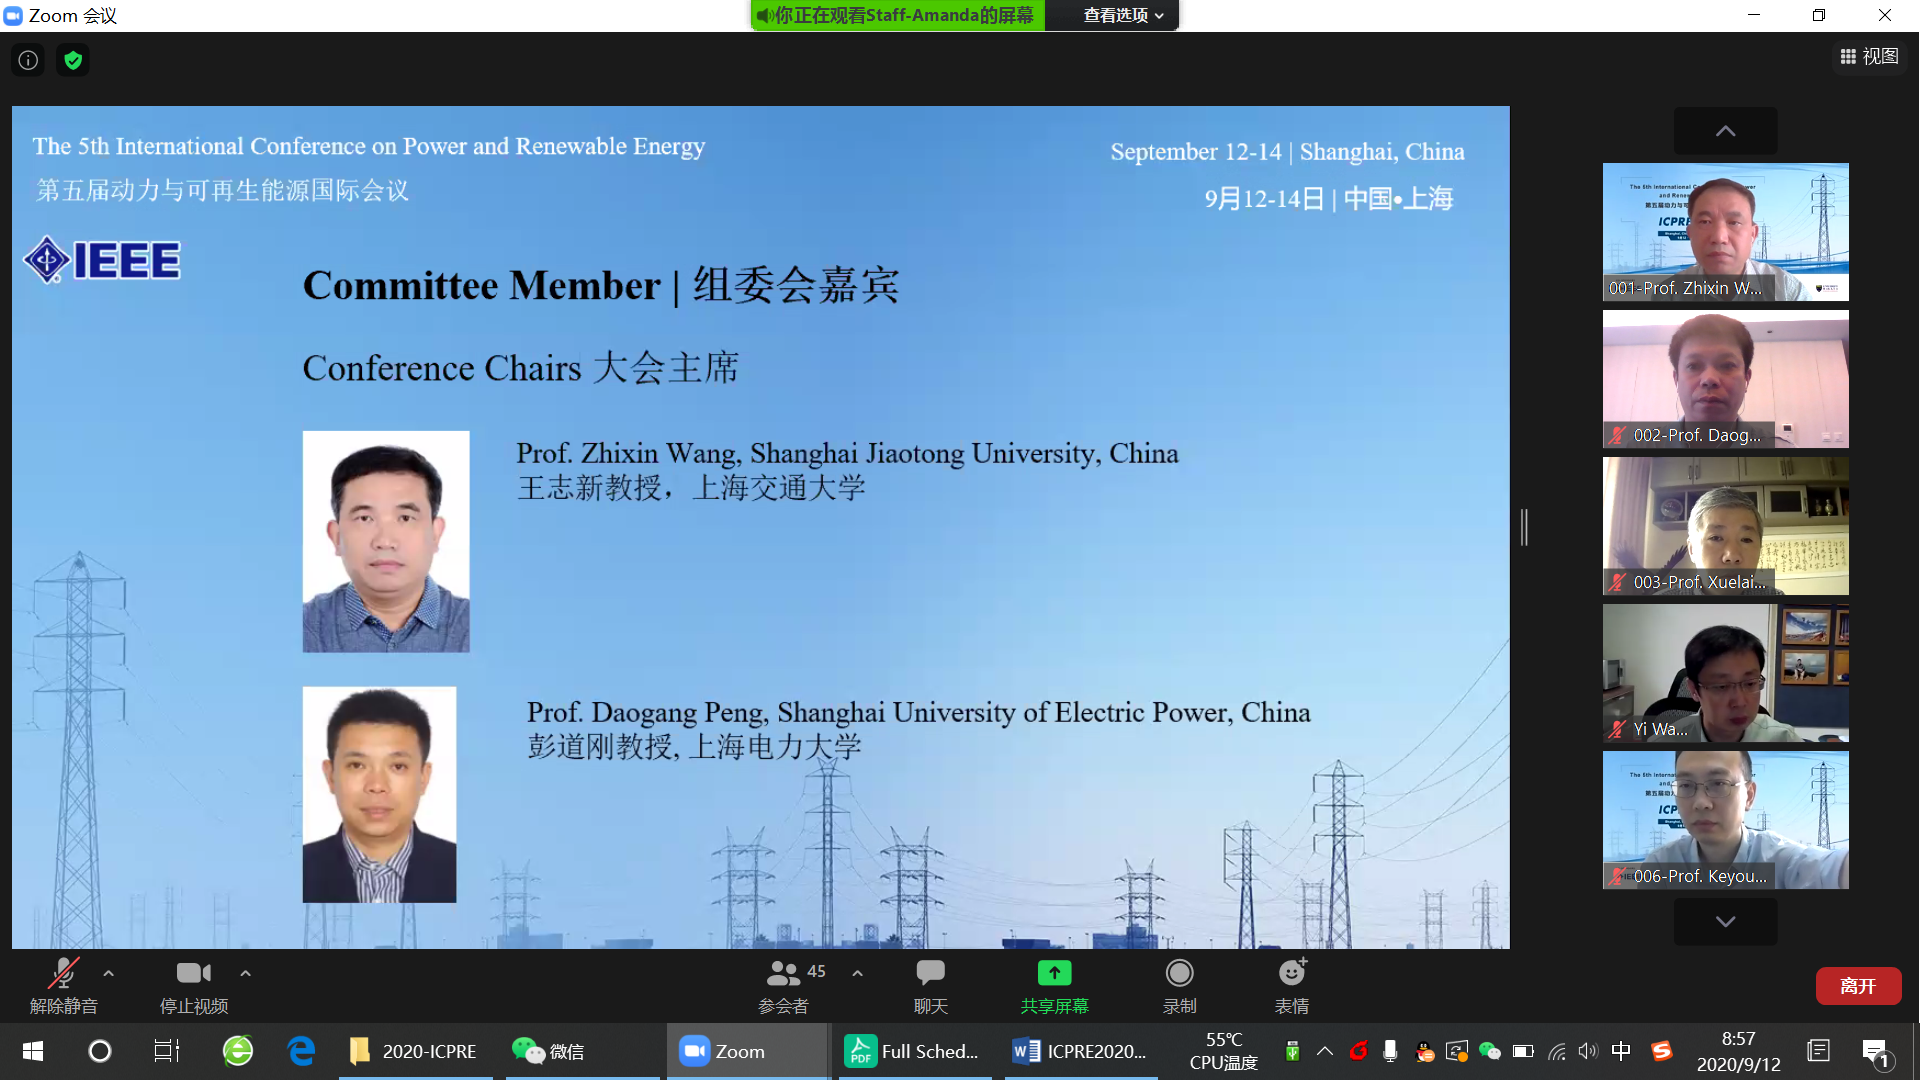This screenshot has width=1920, height=1080.
Task: Open the 参会者 participants panel
Action: pyautogui.click(x=784, y=974)
